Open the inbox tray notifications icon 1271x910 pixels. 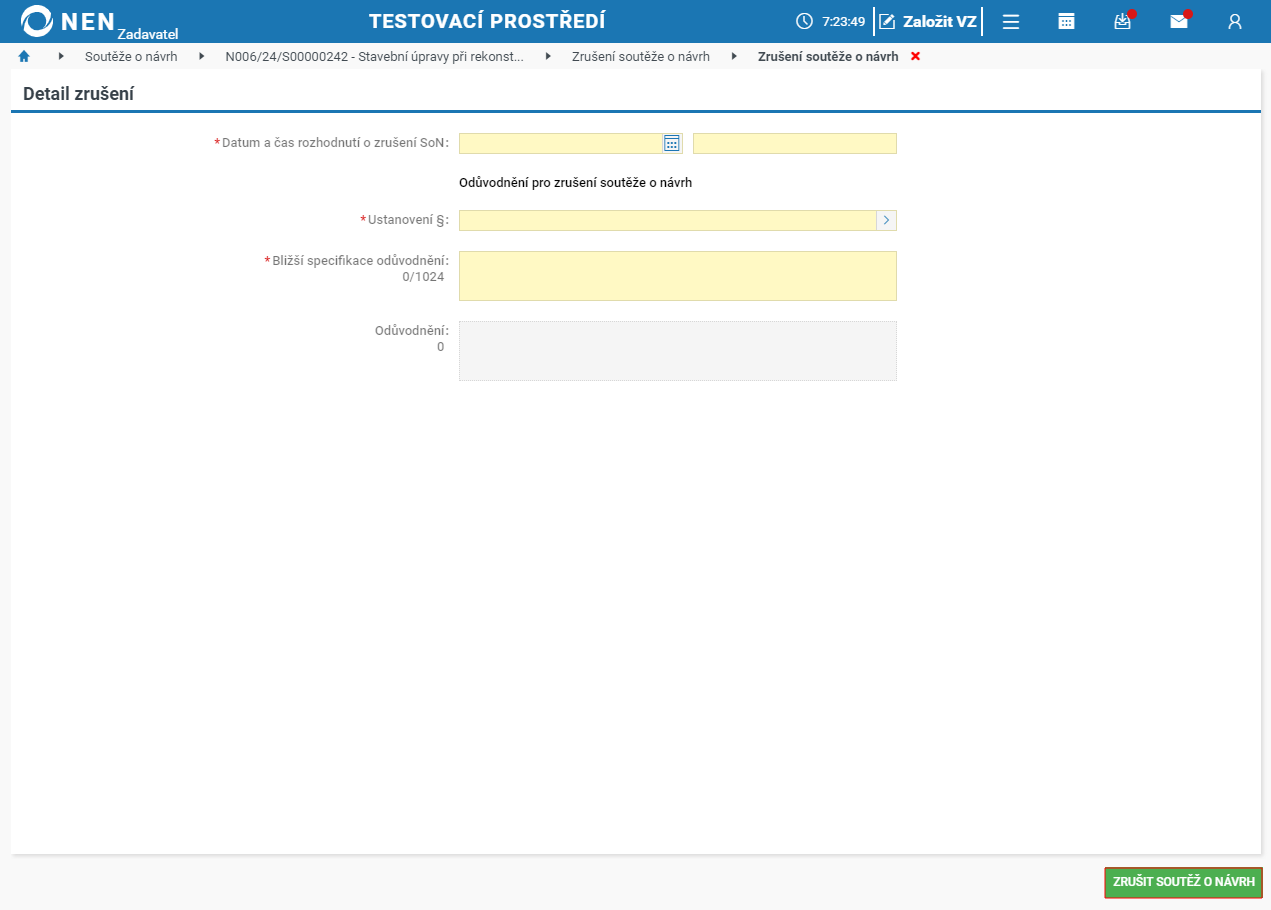coord(1123,21)
